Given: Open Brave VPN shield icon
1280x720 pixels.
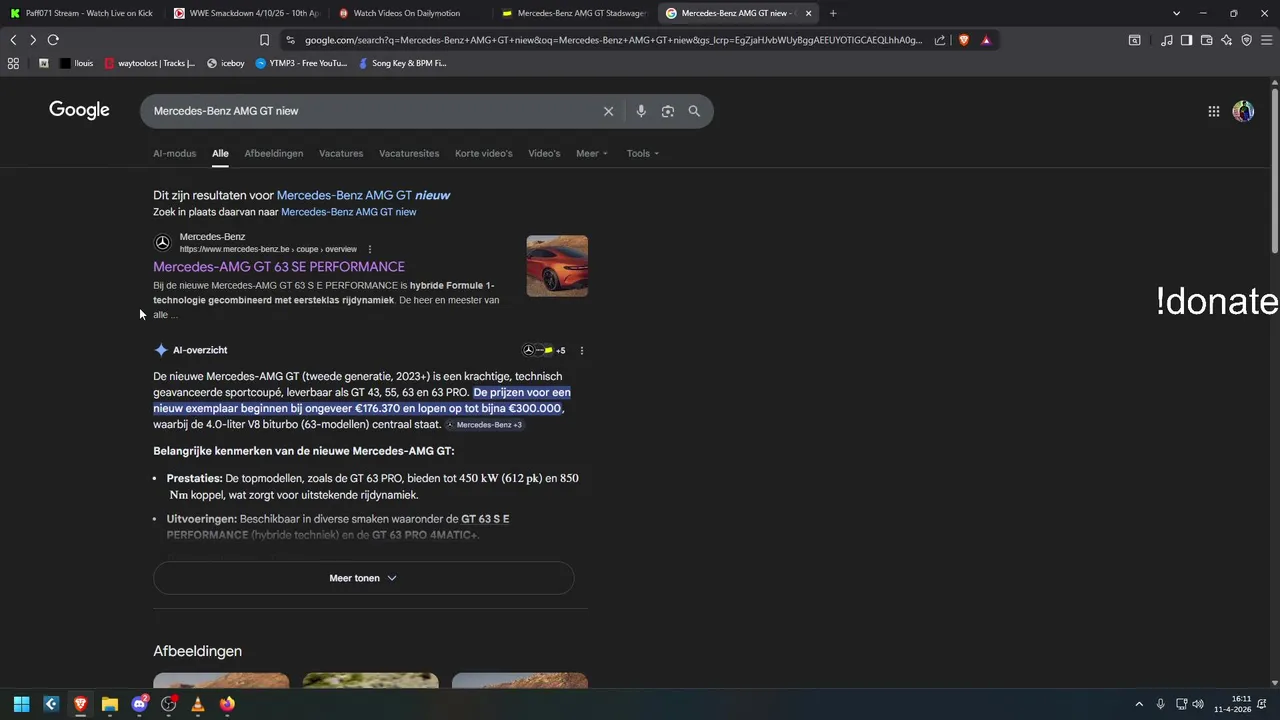Looking at the screenshot, I should coord(1247,40).
